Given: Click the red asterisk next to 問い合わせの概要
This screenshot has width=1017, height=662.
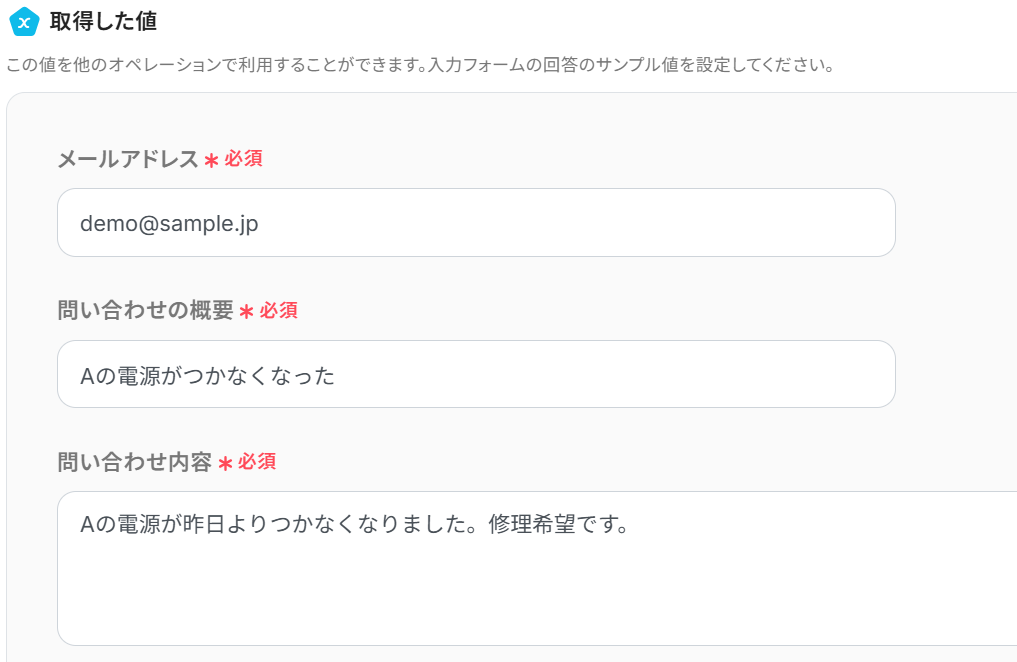Looking at the screenshot, I should pyautogui.click(x=246, y=312).
